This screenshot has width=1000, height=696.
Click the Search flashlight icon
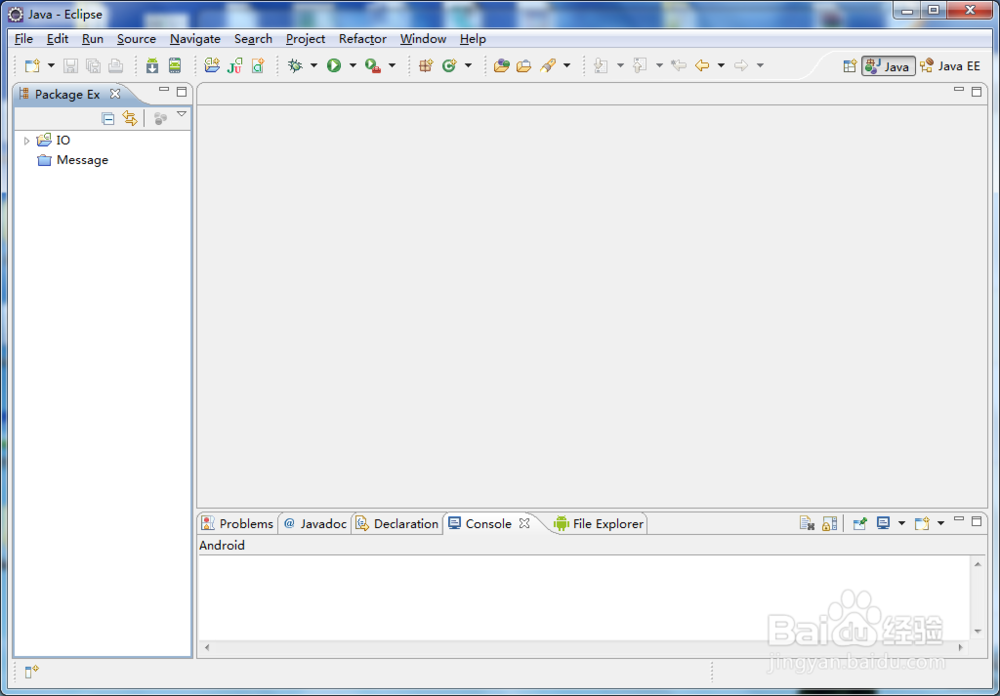(548, 66)
